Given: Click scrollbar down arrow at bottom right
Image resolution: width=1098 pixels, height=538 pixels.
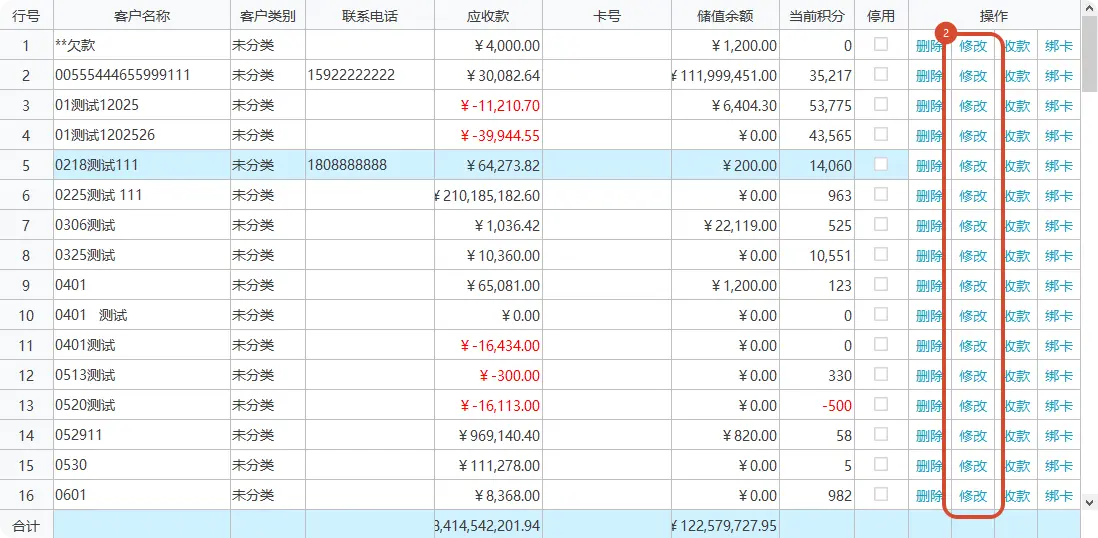Looking at the screenshot, I should coord(1090,502).
